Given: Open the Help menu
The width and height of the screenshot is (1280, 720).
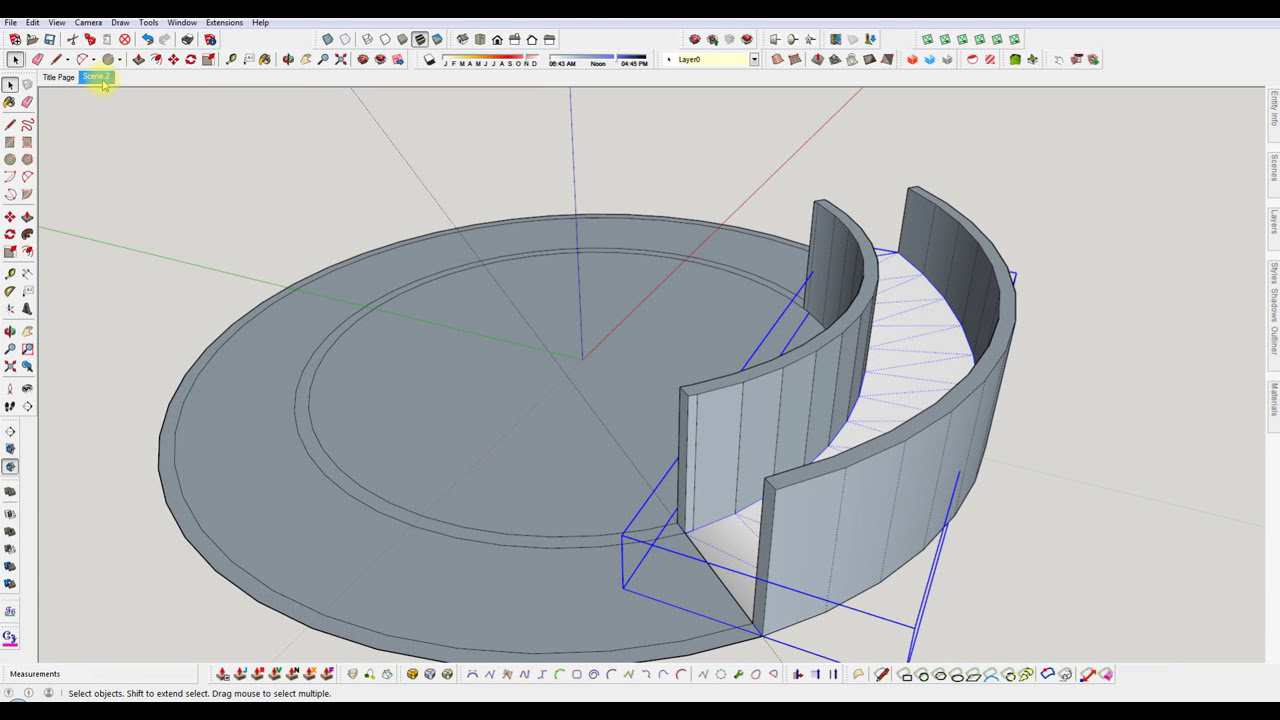Looking at the screenshot, I should point(260,22).
